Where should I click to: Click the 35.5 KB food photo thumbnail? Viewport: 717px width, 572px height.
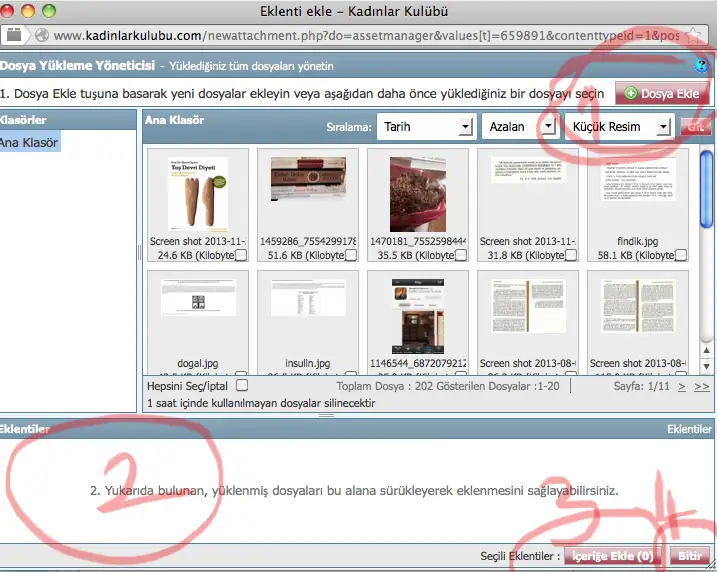click(x=417, y=194)
